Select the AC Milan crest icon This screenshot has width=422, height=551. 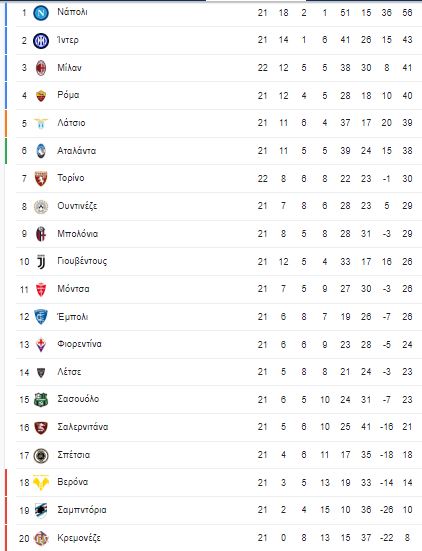(x=41, y=68)
